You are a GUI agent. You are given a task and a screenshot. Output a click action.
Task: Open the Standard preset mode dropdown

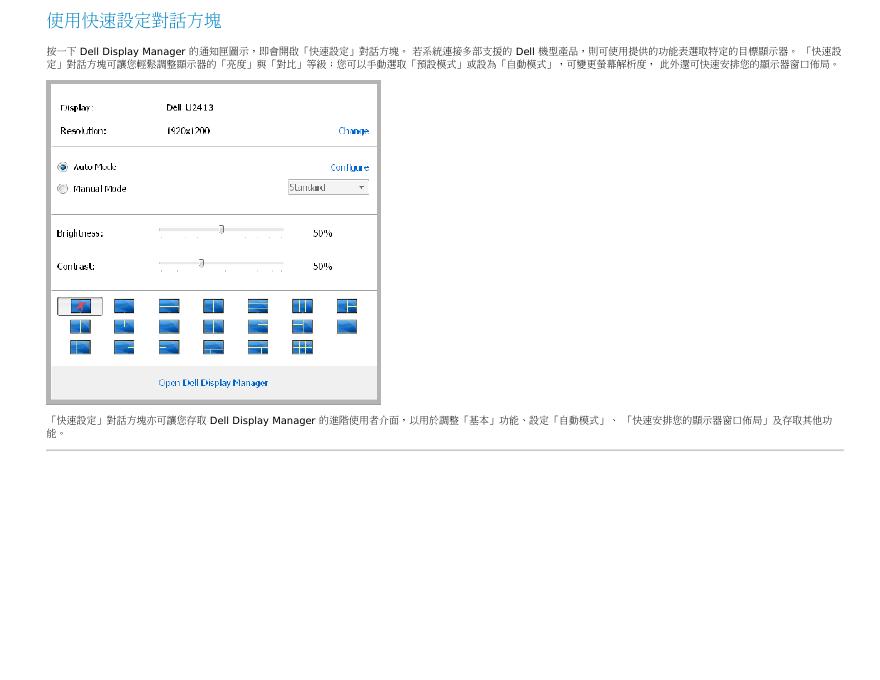point(328,188)
